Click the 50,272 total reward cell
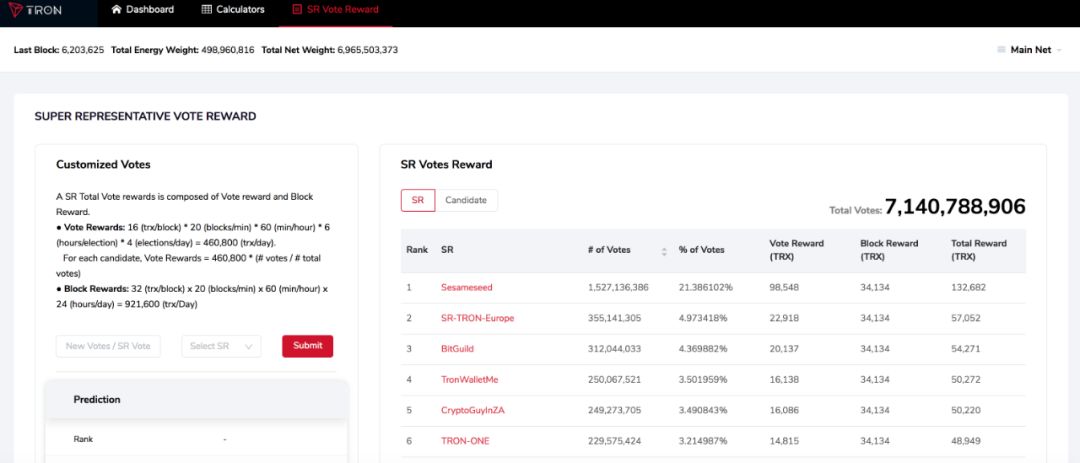Screen dimensions: 1080x463 pyautogui.click(x=966, y=380)
